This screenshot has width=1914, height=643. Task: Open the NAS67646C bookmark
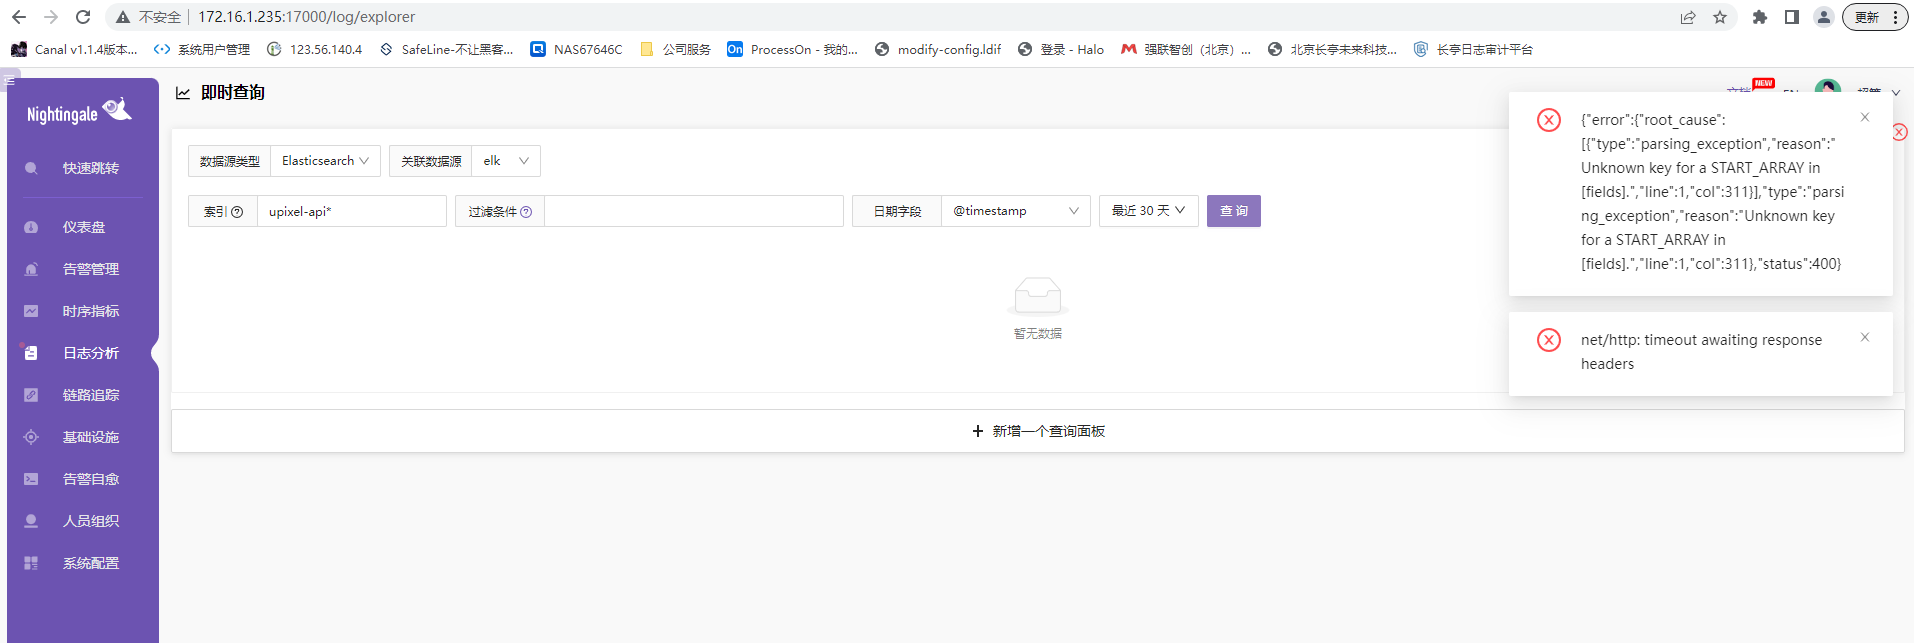[576, 49]
